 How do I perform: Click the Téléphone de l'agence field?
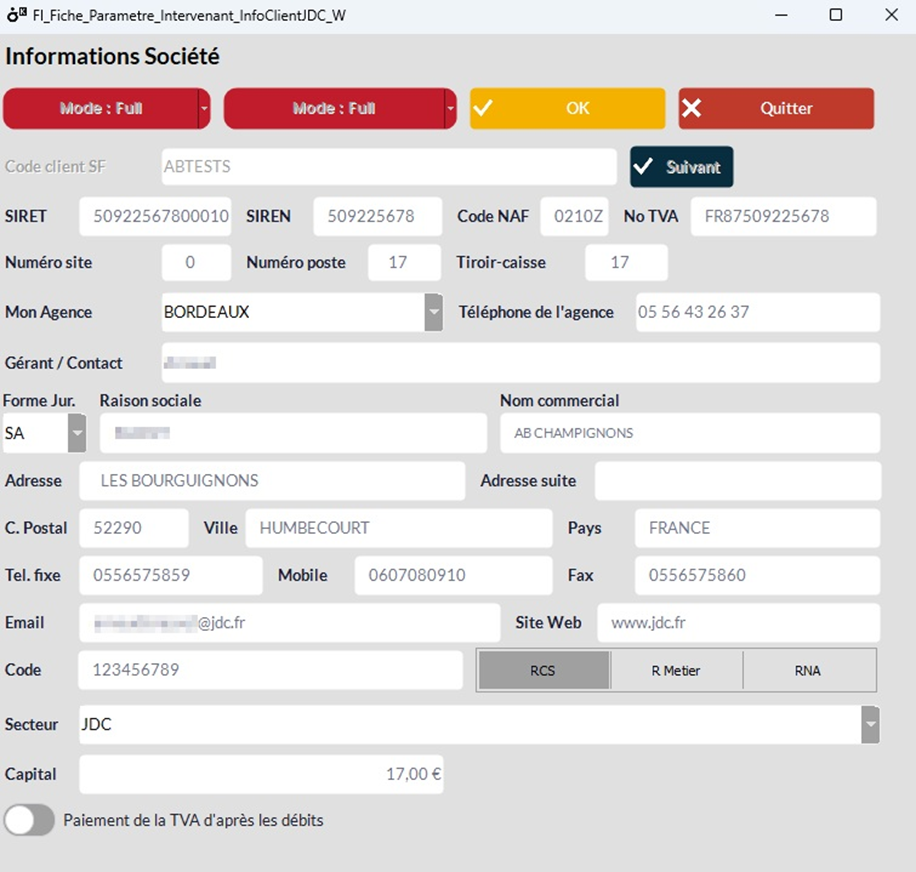[757, 312]
